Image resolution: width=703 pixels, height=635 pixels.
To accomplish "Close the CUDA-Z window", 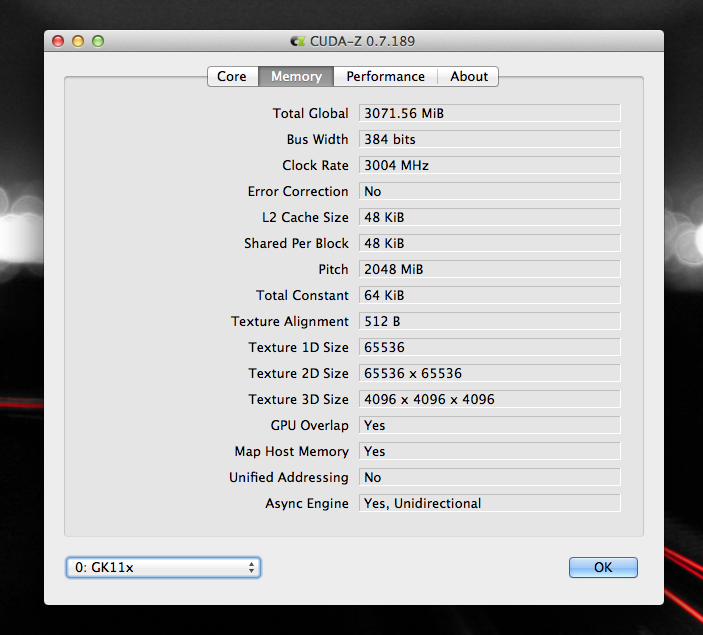I will pos(58,41).
